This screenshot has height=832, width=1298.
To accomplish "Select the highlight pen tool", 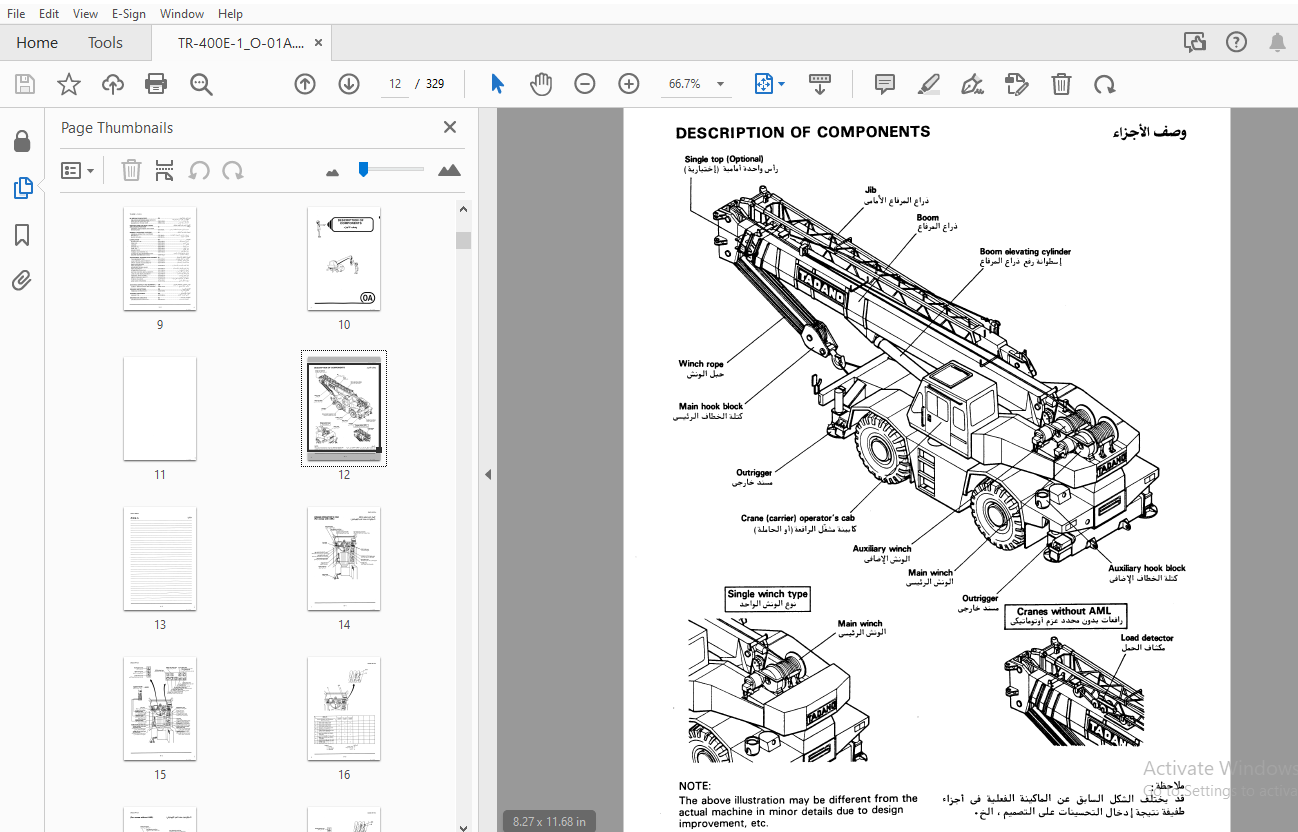I will [929, 84].
